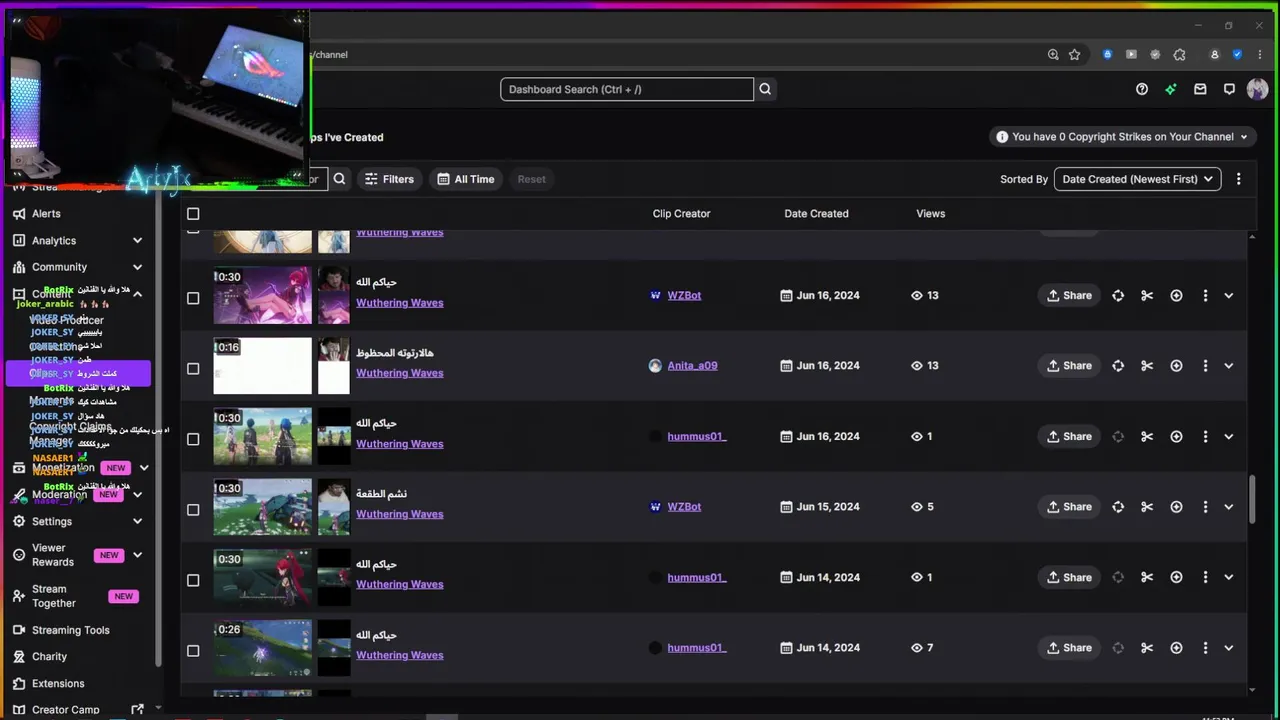Image resolution: width=1280 pixels, height=720 pixels.
Task: Open the Inbox mail icon
Action: 1200,89
